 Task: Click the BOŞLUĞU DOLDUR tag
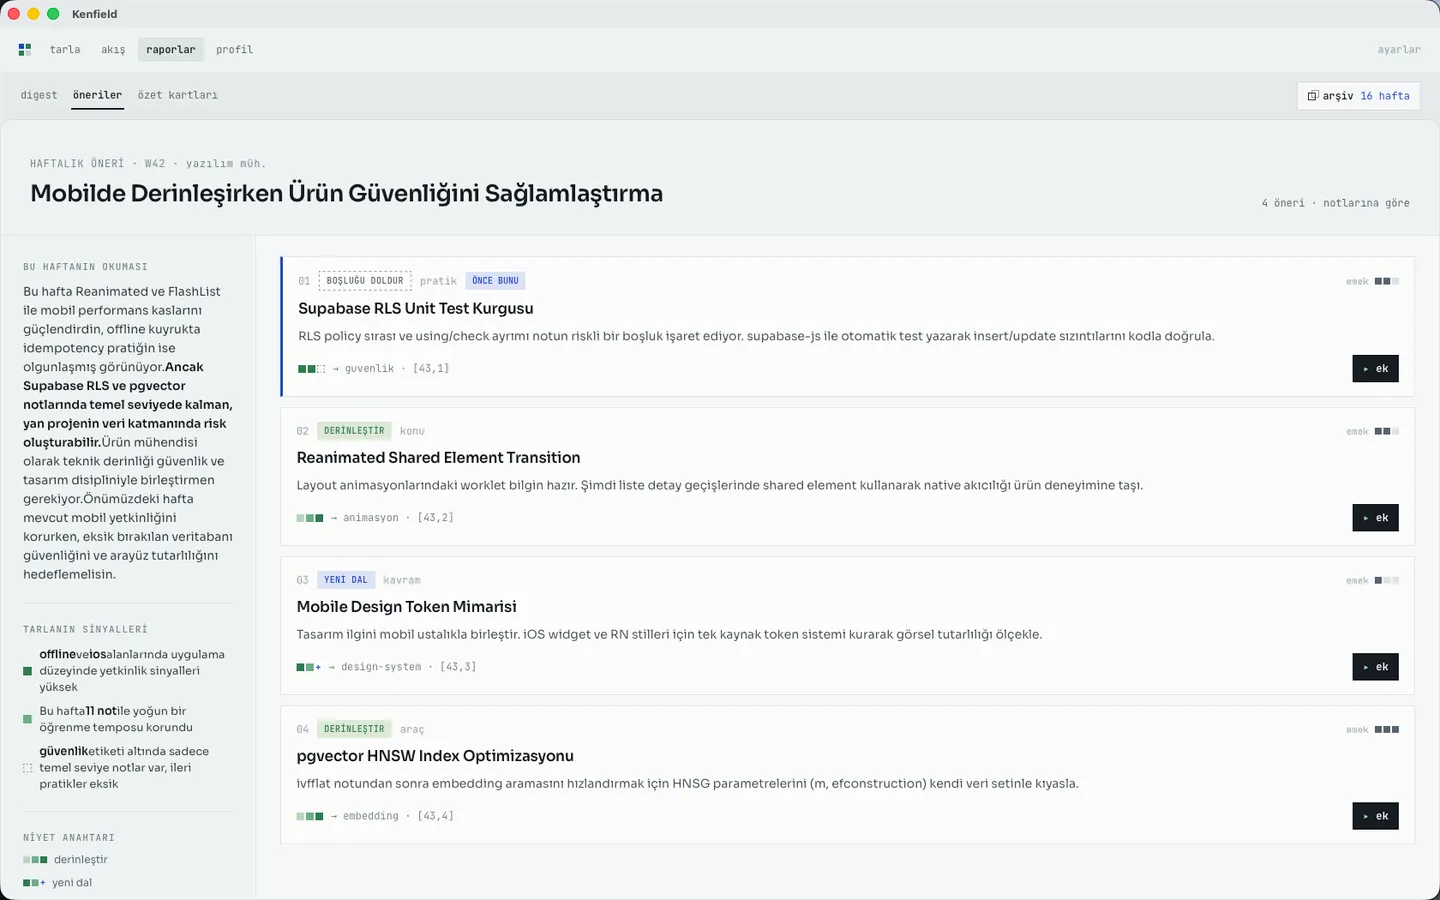tap(365, 281)
